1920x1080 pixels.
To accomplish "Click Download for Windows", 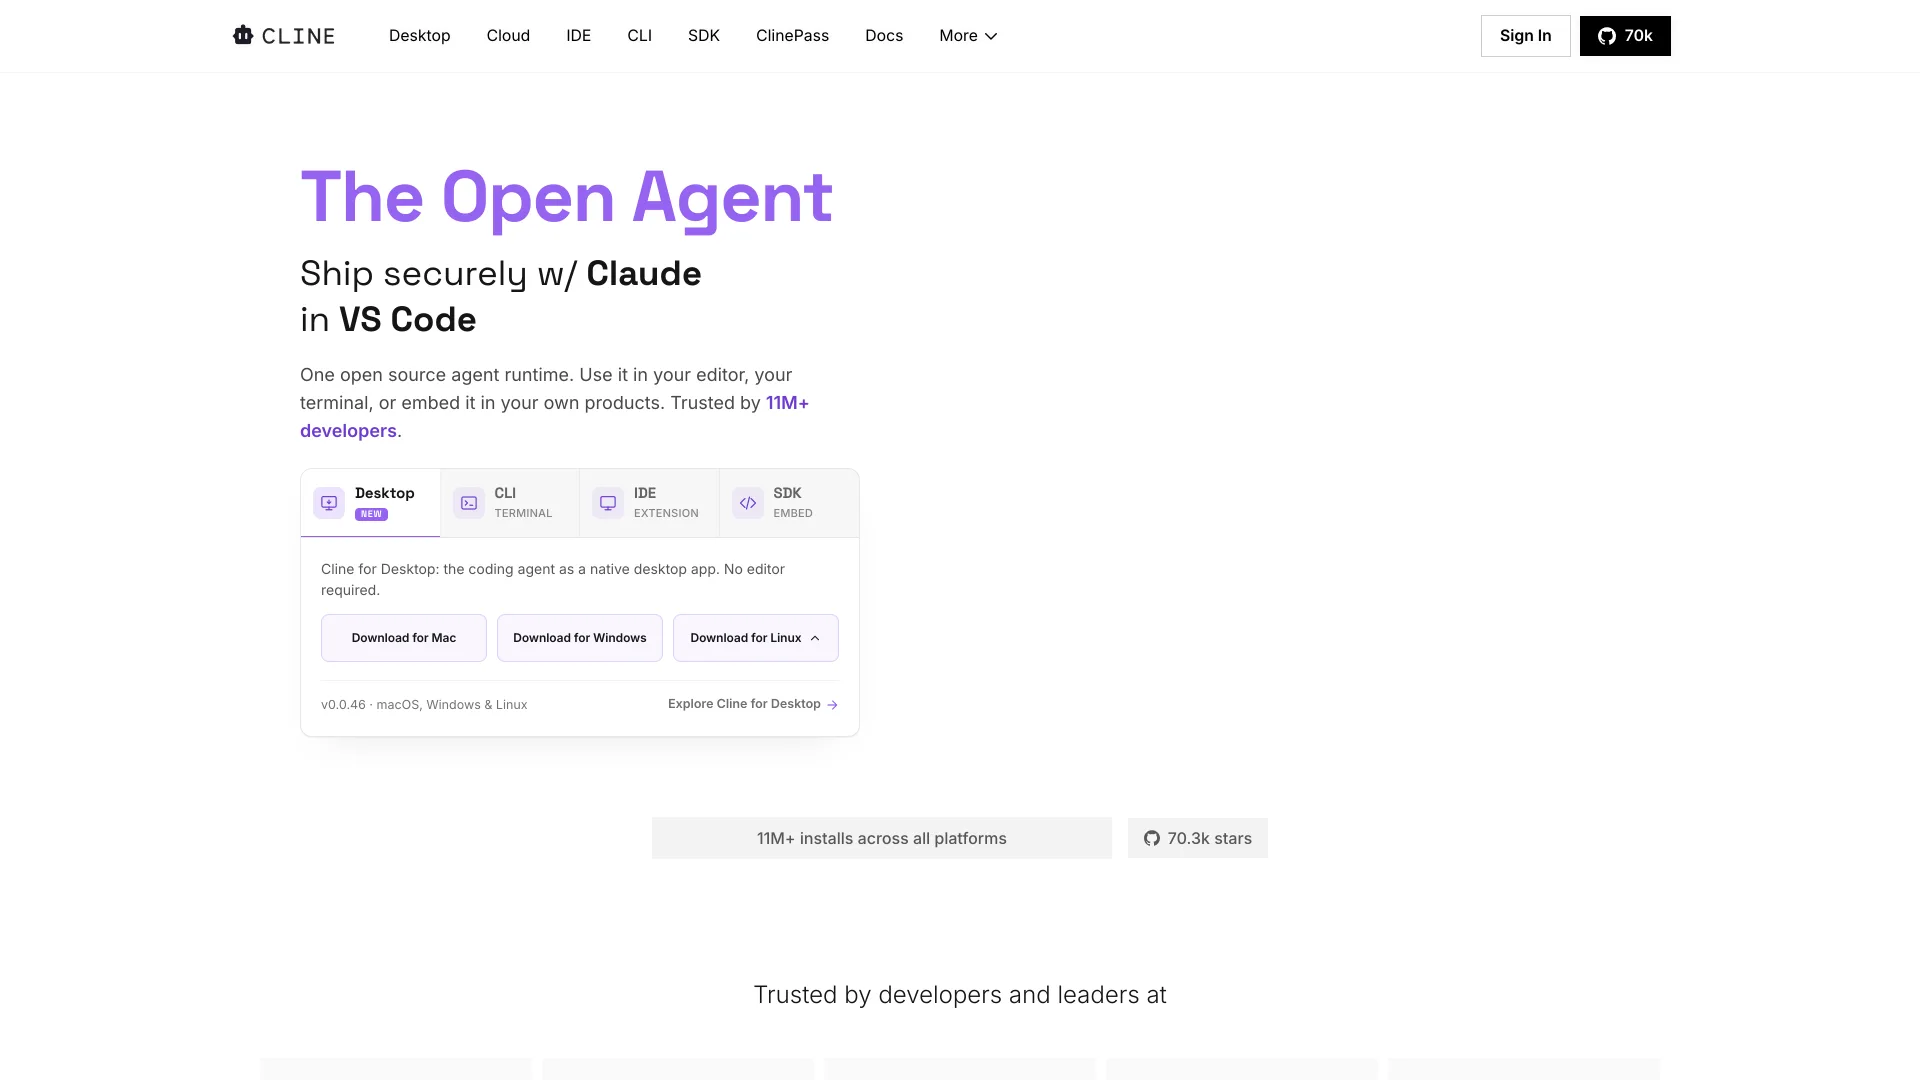I will [580, 638].
